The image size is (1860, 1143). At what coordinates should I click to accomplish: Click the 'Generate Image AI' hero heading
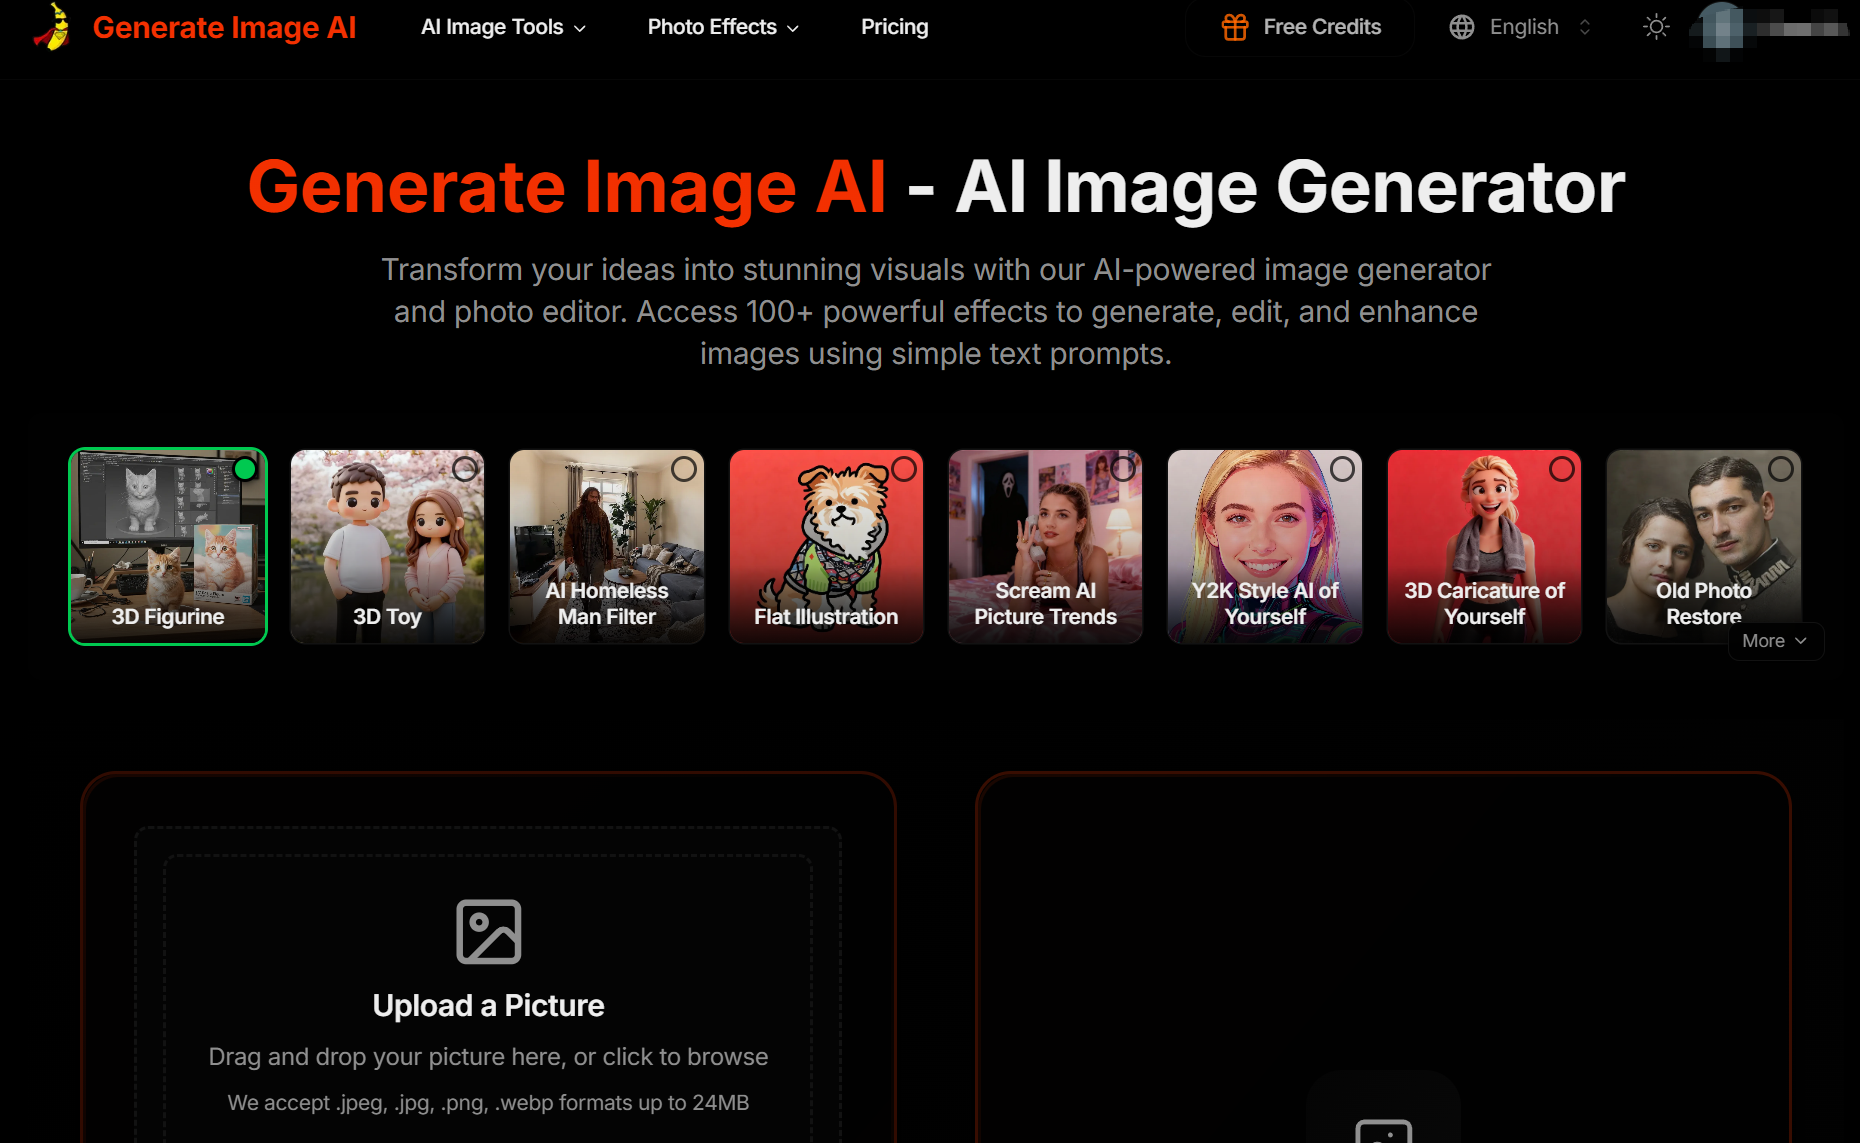pyautogui.click(x=567, y=187)
